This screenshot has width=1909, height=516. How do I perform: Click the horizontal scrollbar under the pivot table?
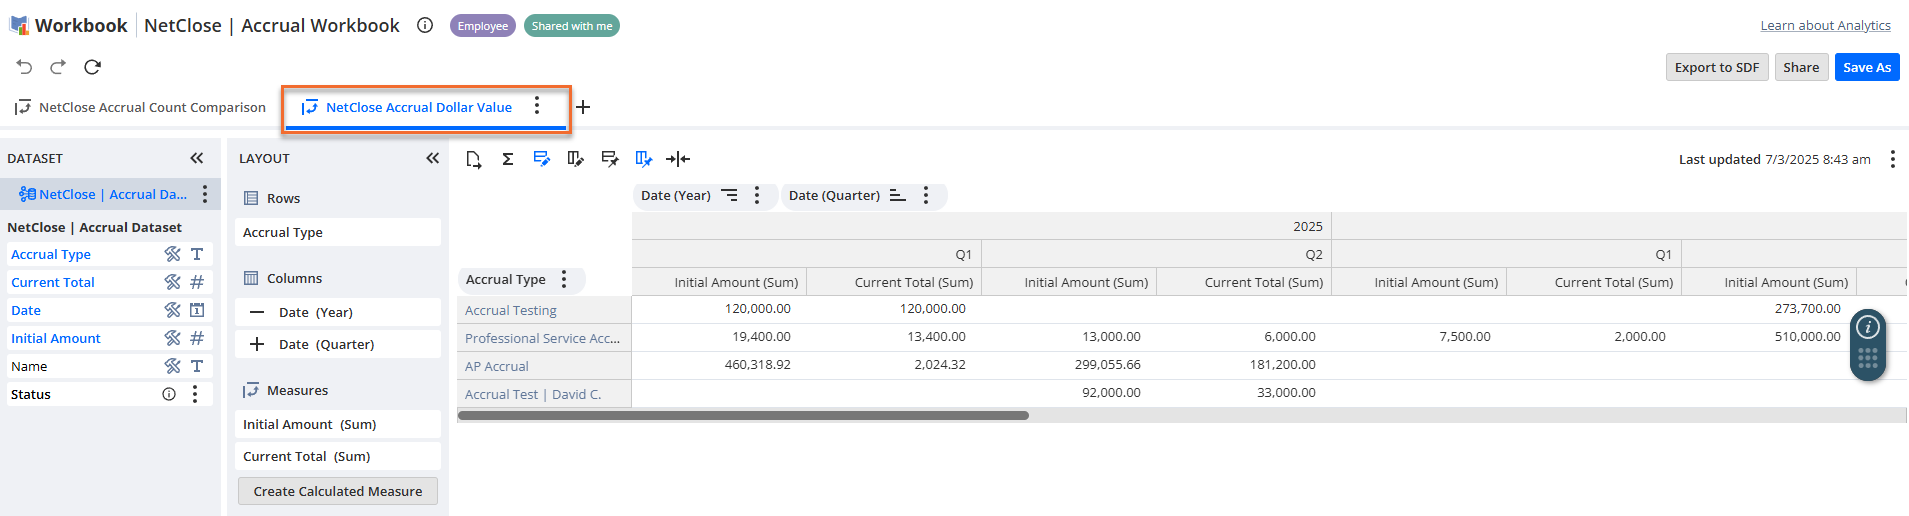[743, 415]
